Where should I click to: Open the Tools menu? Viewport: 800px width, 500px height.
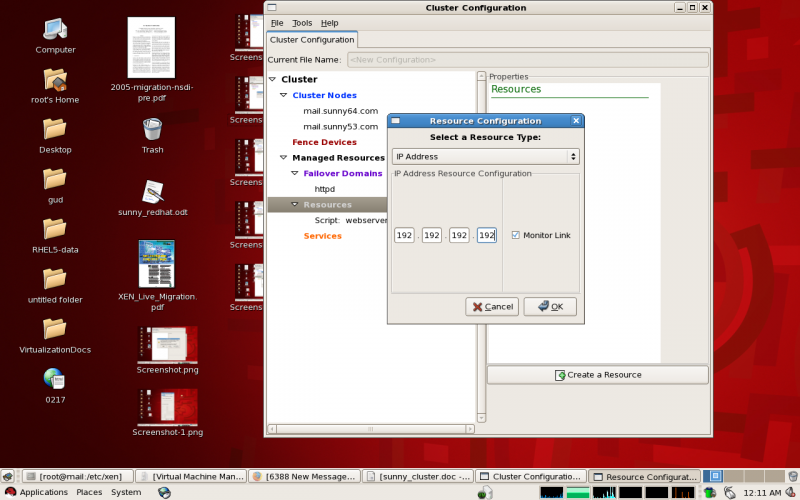pos(302,23)
